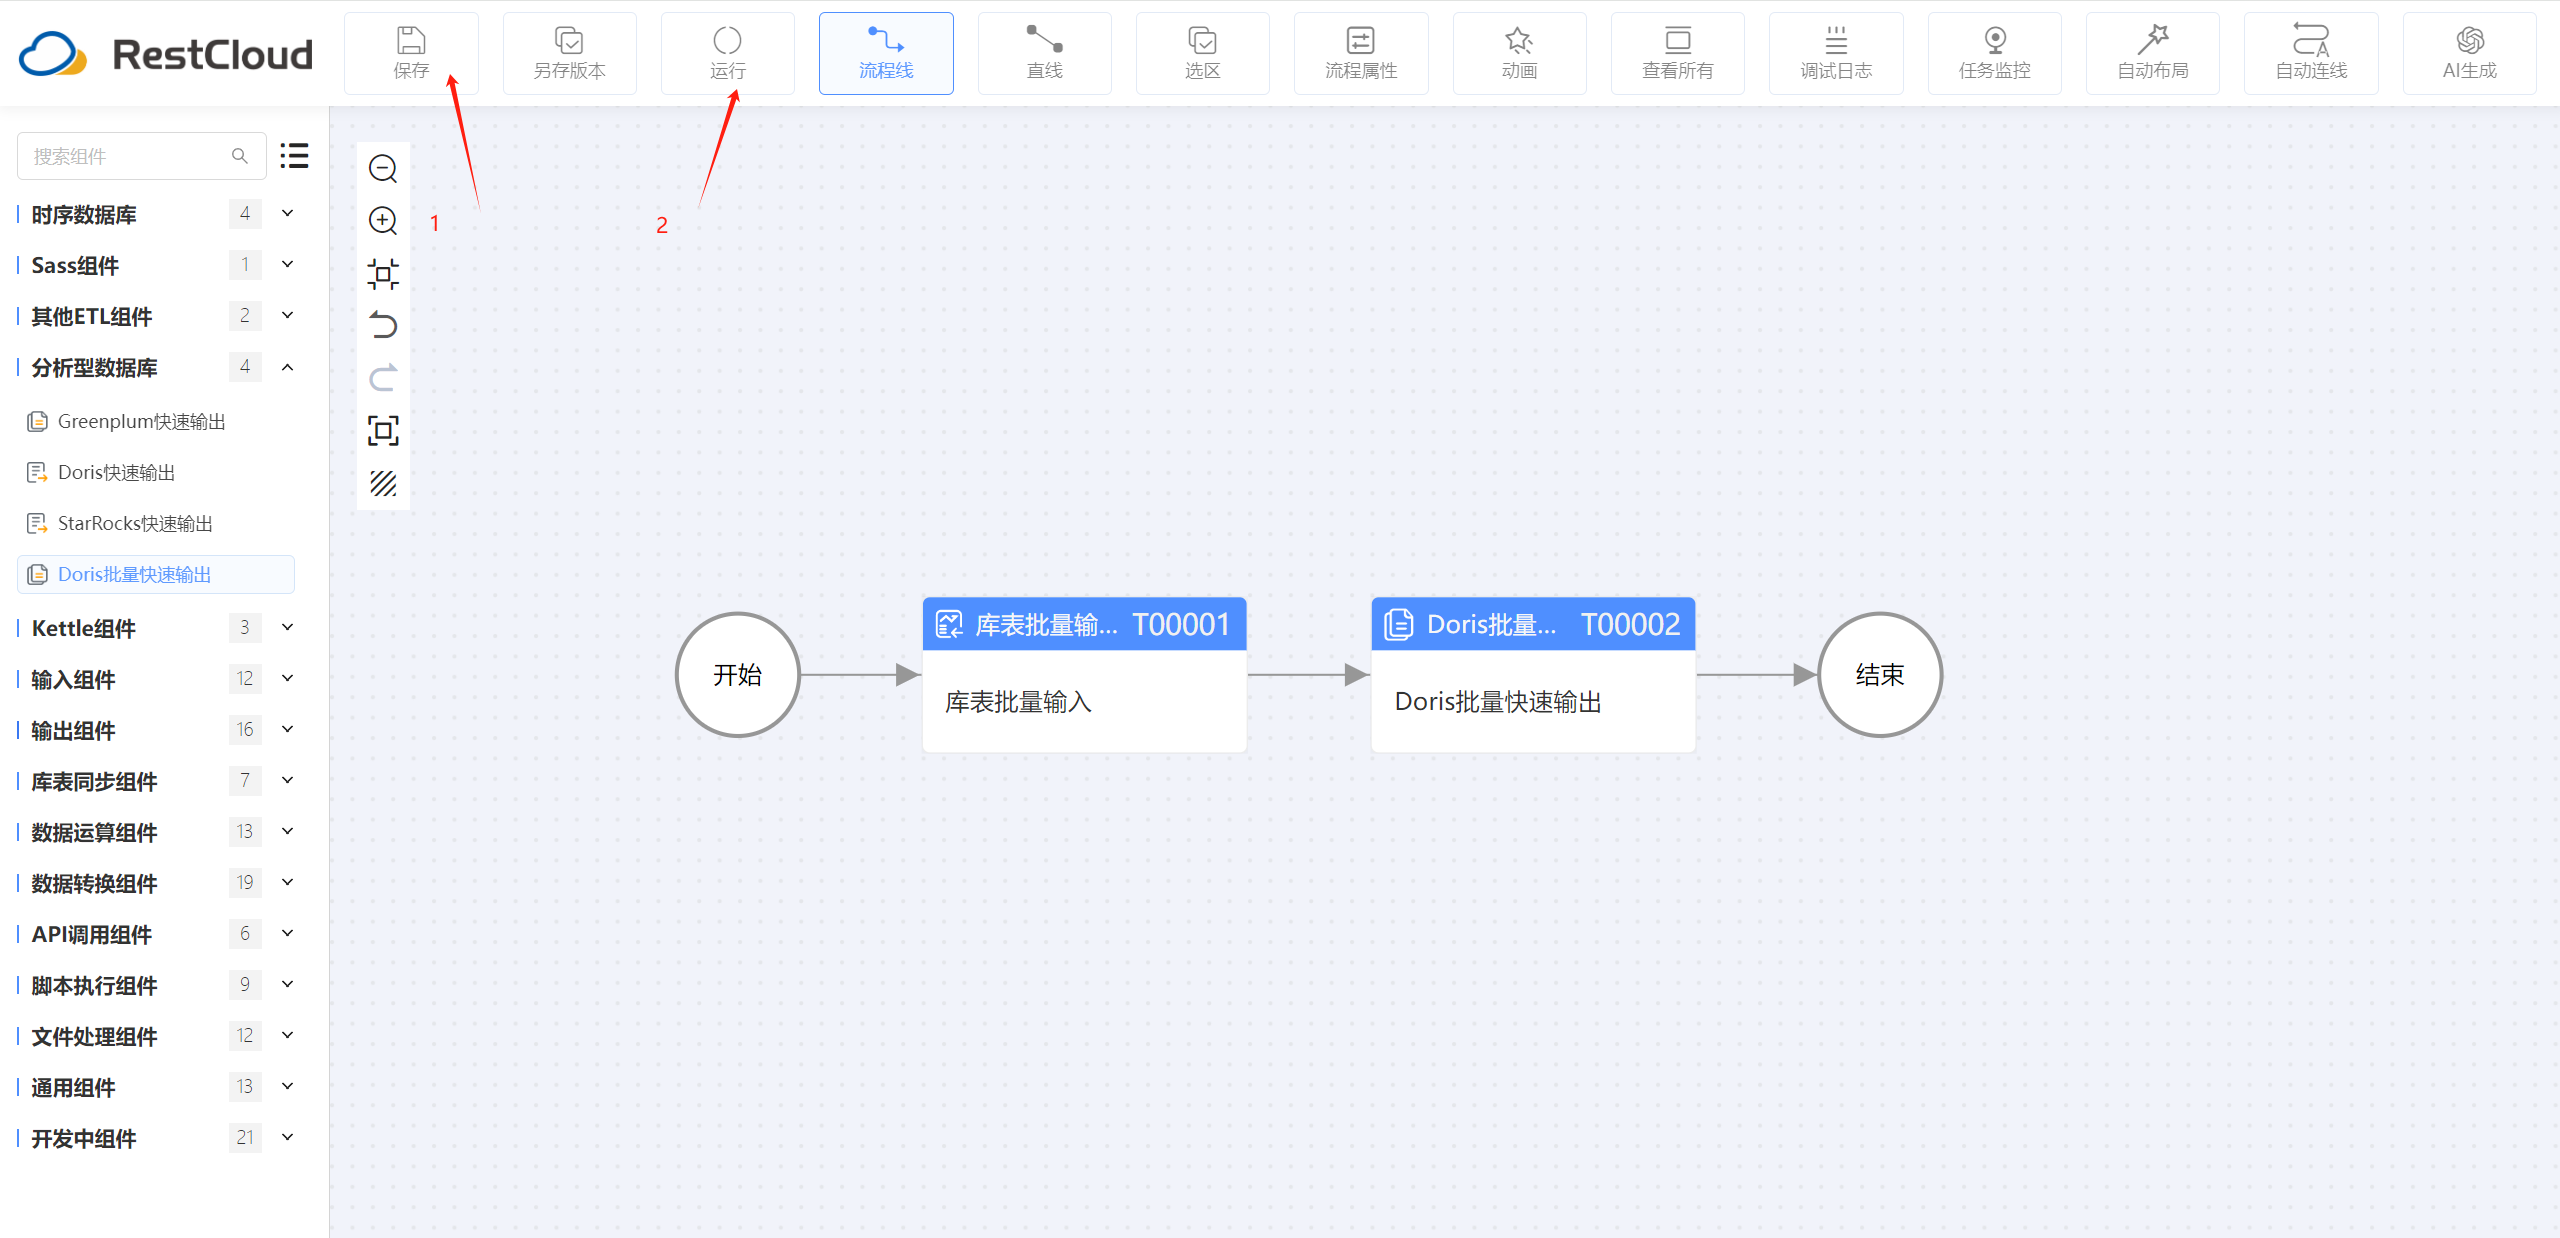Toggle the 流程线 connection mode
This screenshot has width=2560, height=1238.
tap(886, 53)
